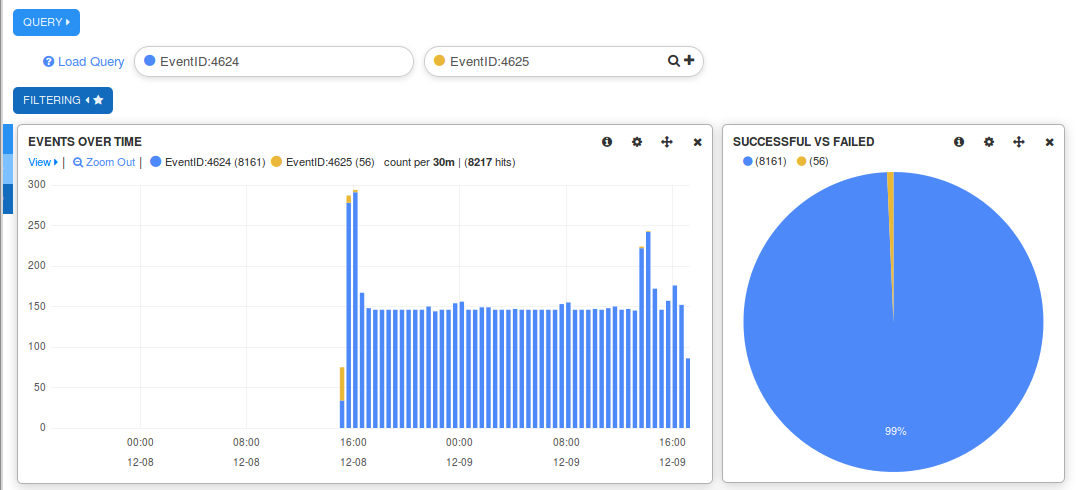Expand the FILTERING section

coord(62,100)
